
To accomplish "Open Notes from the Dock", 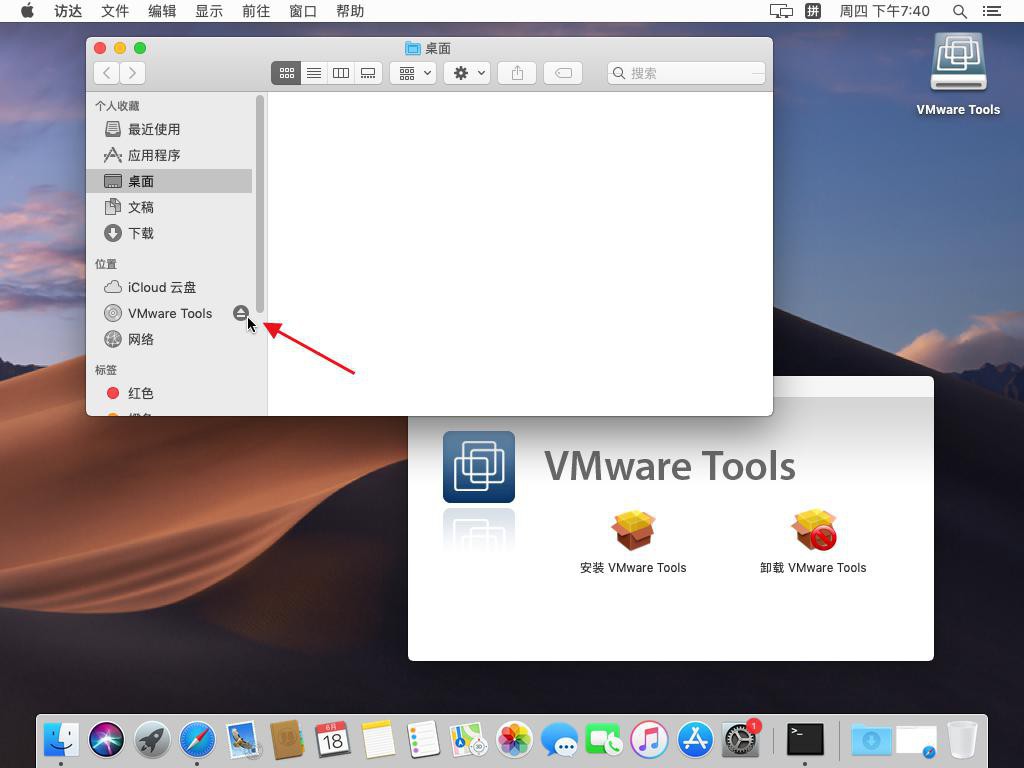I will tap(378, 740).
